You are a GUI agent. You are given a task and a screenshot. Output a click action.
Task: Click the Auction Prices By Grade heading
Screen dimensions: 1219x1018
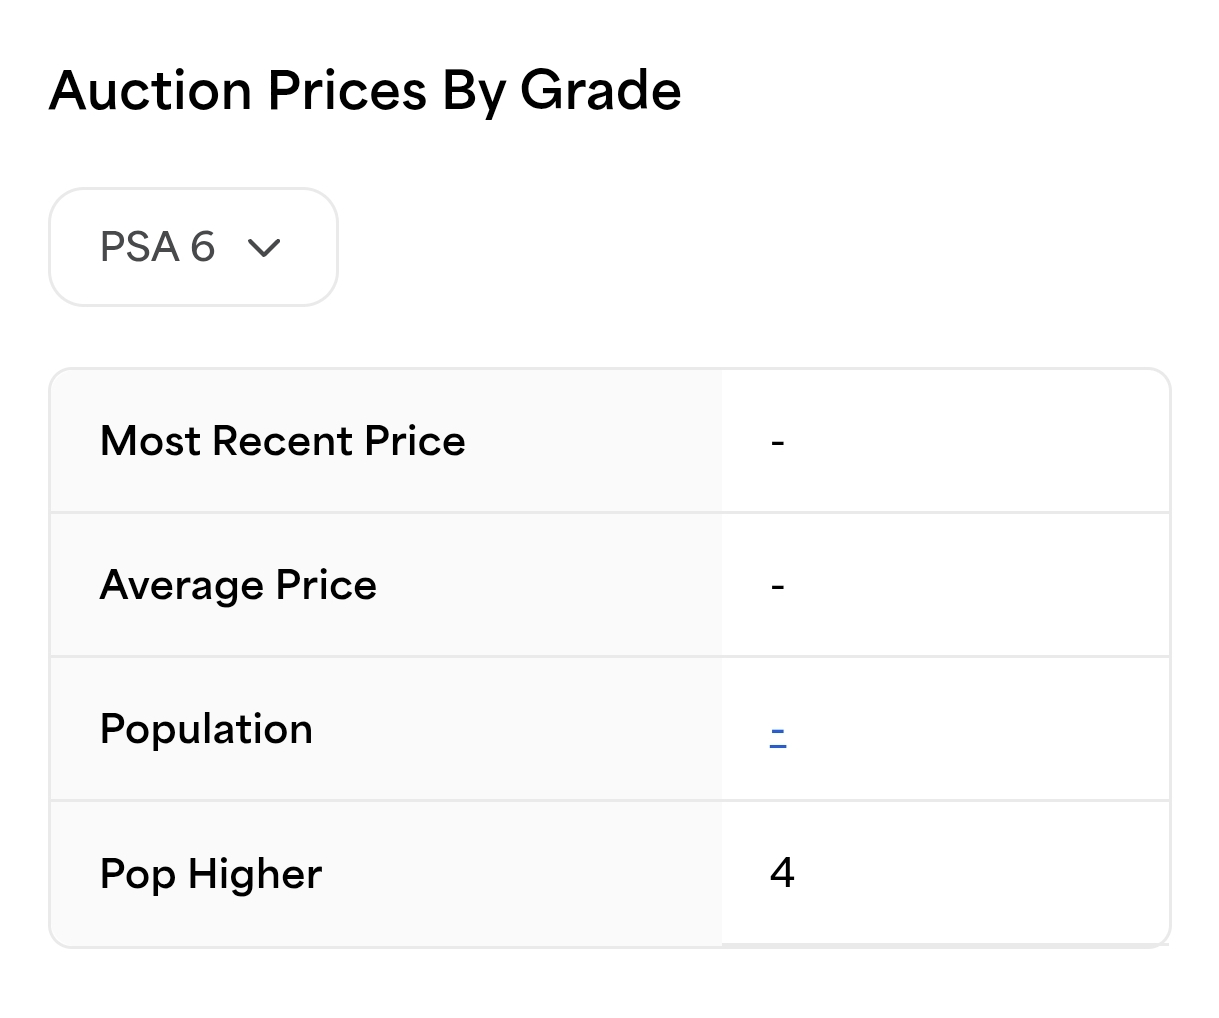tap(365, 91)
